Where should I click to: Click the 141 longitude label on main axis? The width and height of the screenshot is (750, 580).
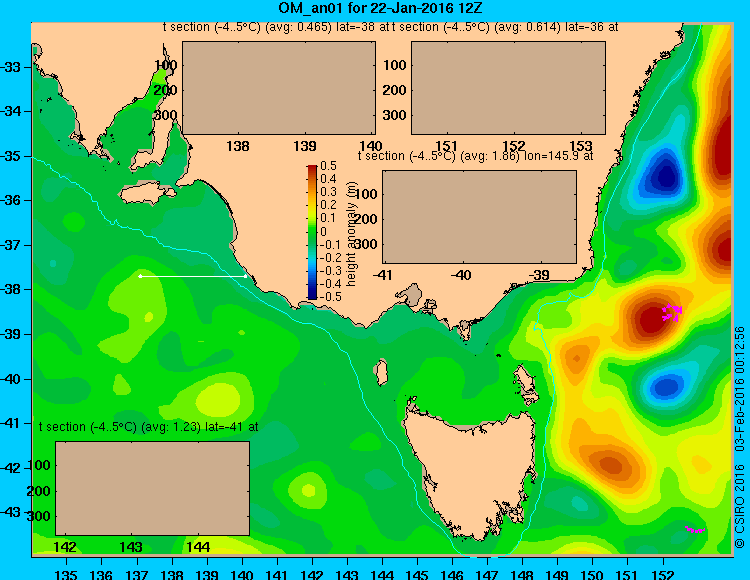[276, 574]
